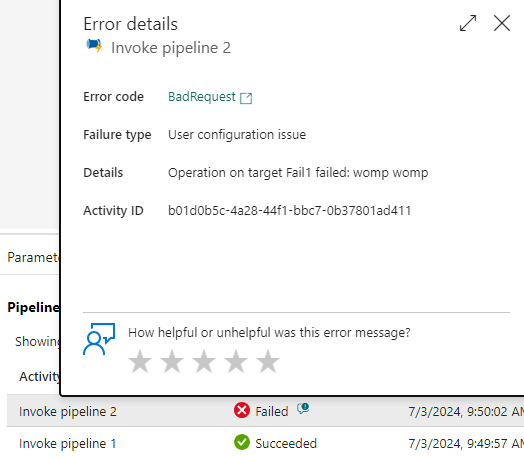Click the Activity ID value text
Viewport: 524px width, 457px height.
click(289, 211)
